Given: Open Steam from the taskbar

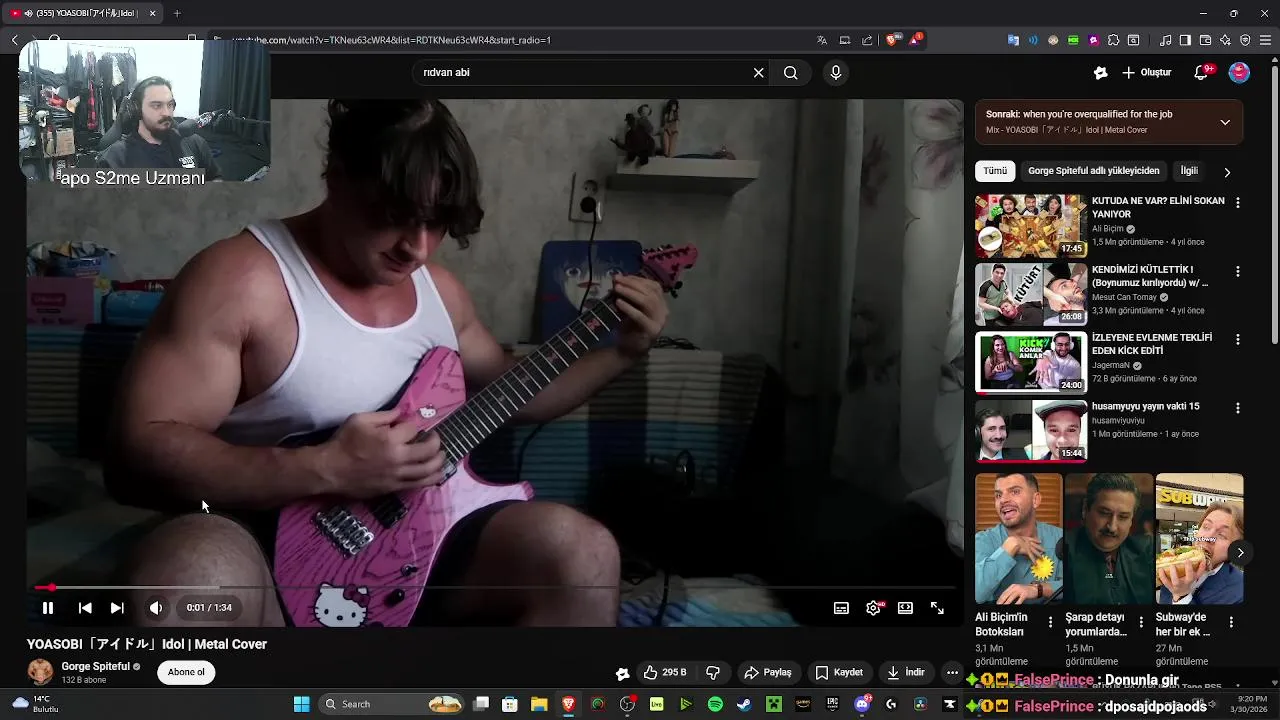Looking at the screenshot, I should (744, 704).
